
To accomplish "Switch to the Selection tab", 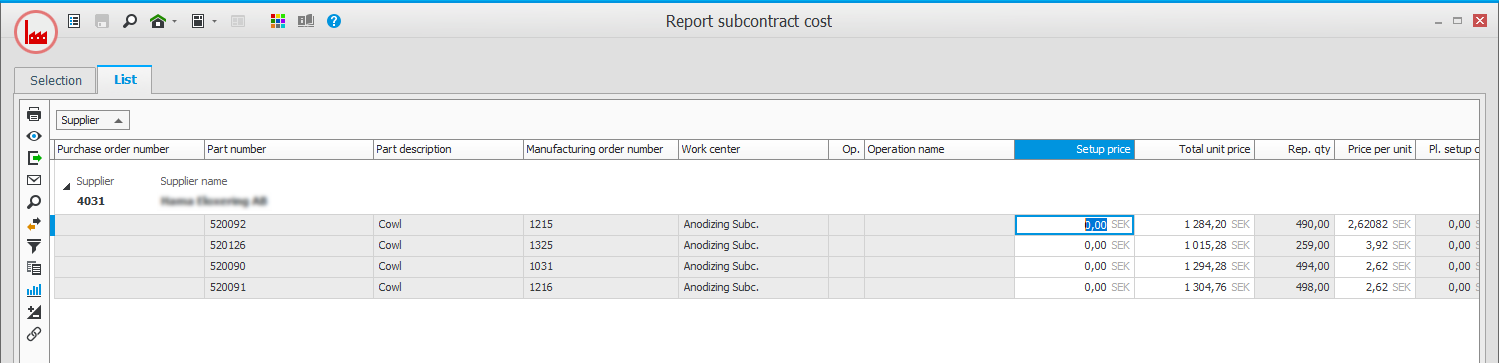I will [x=56, y=80].
